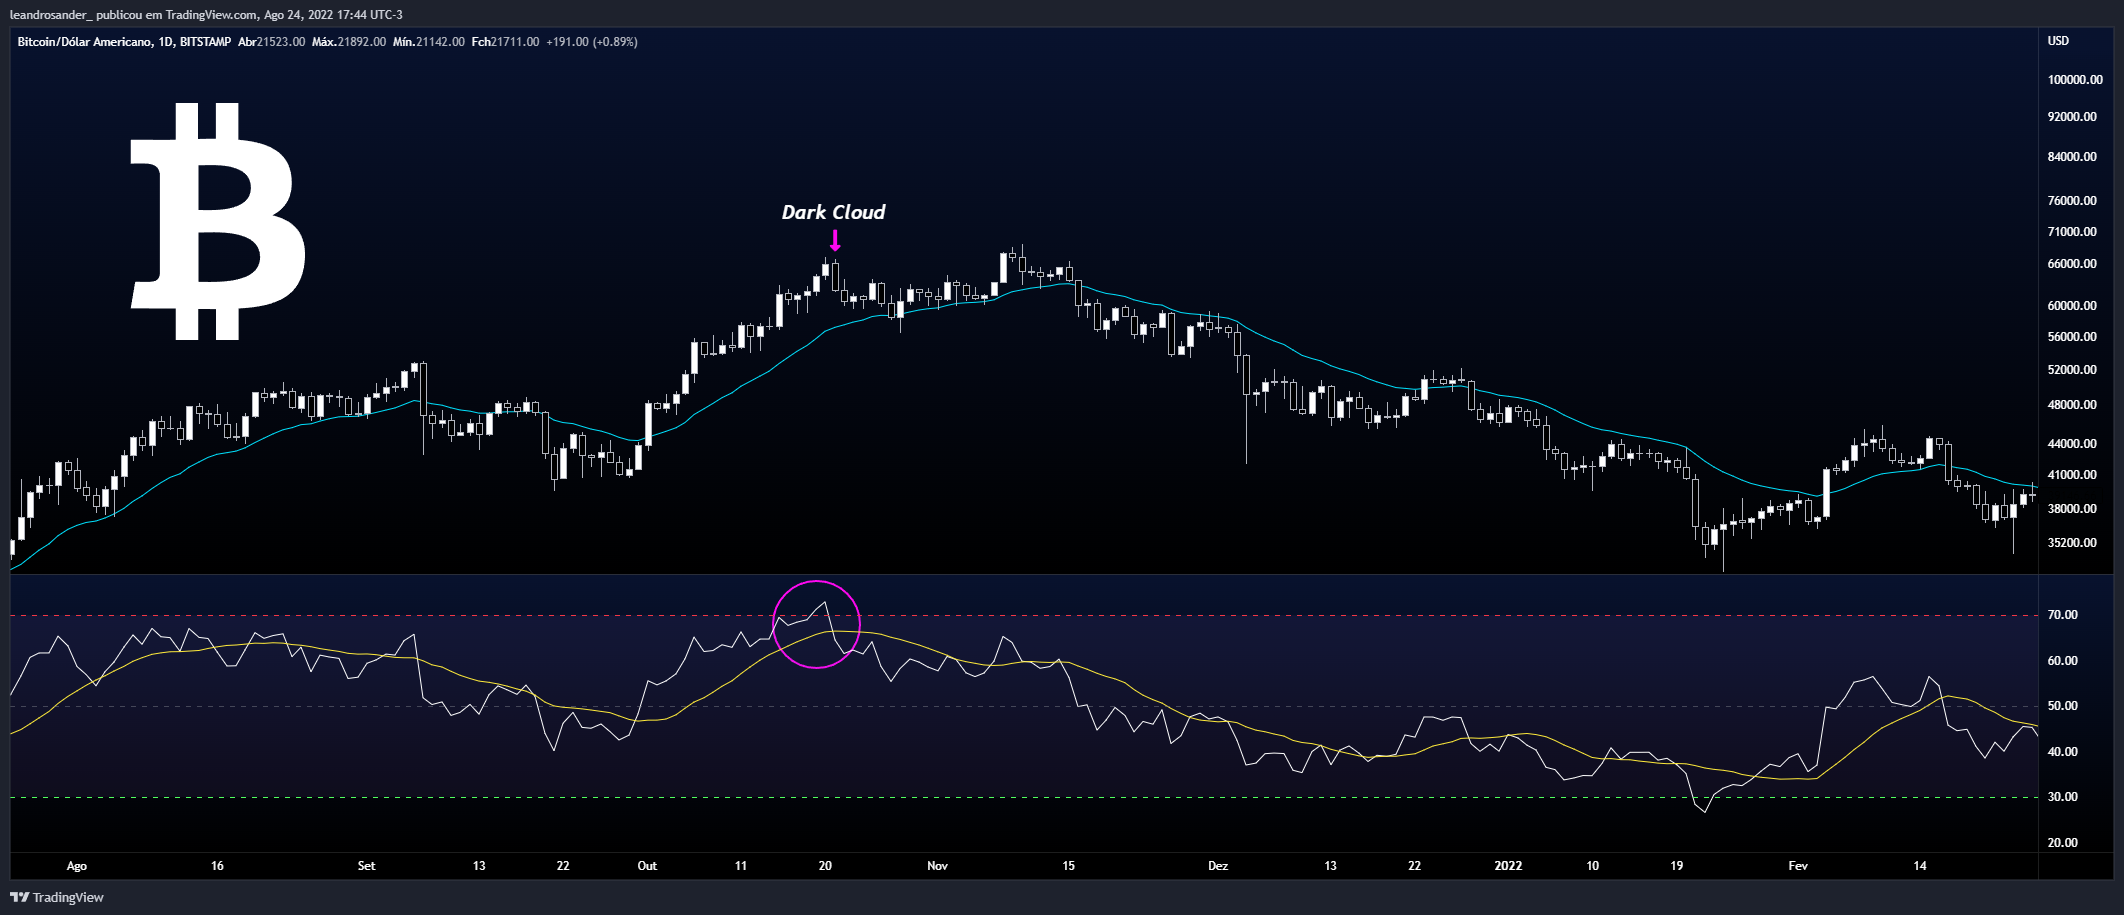Click the 'Ago 24, 2022 17:44 UTC-3' timestamp

pos(333,14)
